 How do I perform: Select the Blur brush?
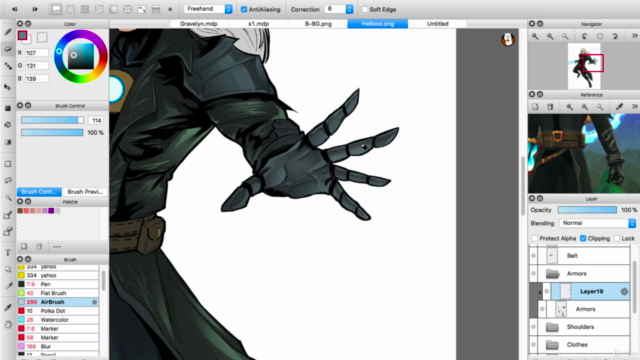point(58,347)
